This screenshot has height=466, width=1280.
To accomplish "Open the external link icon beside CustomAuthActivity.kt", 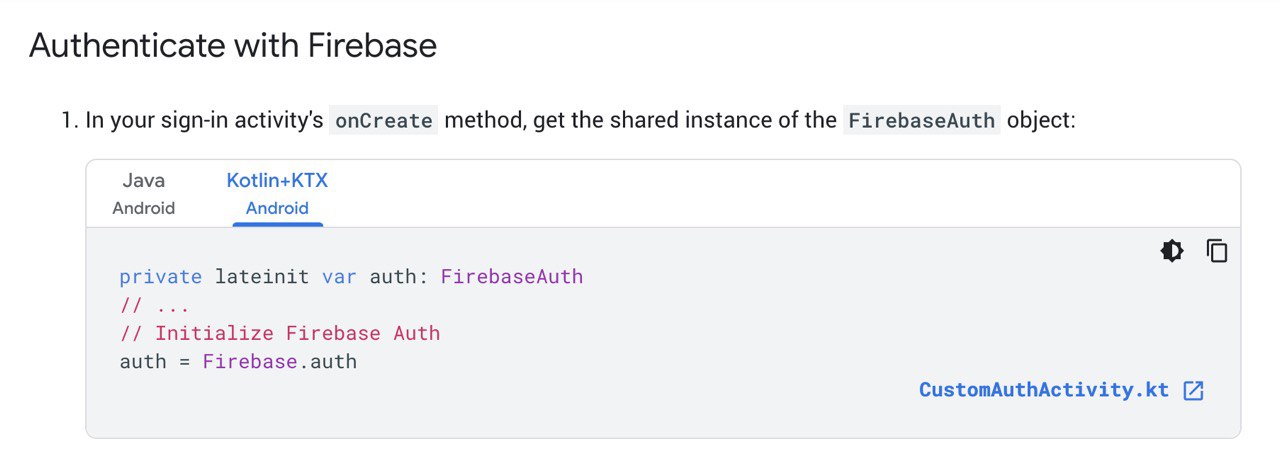I will pos(1193,391).
